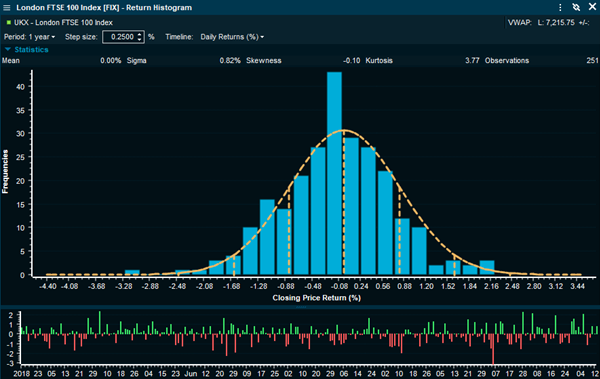600x379 pixels.
Task: Open the hamburger menu in title bar
Action: [x=7, y=8]
